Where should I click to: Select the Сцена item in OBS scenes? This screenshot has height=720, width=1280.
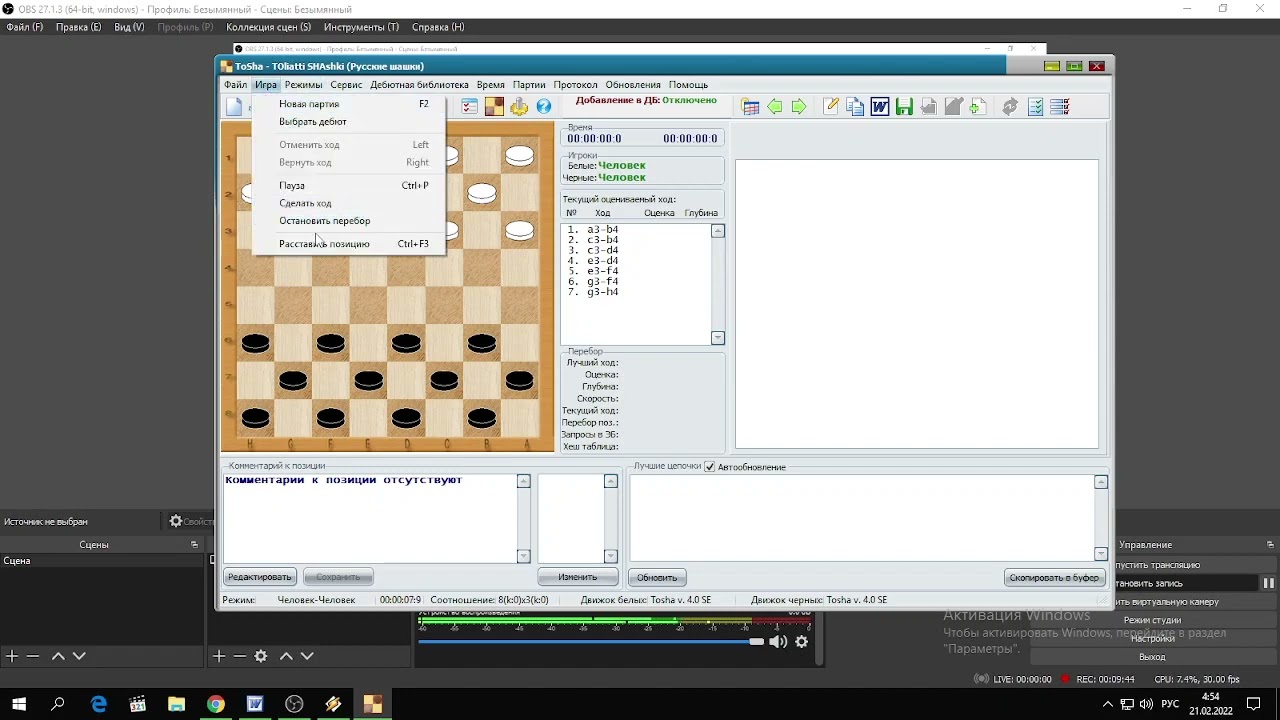point(102,561)
